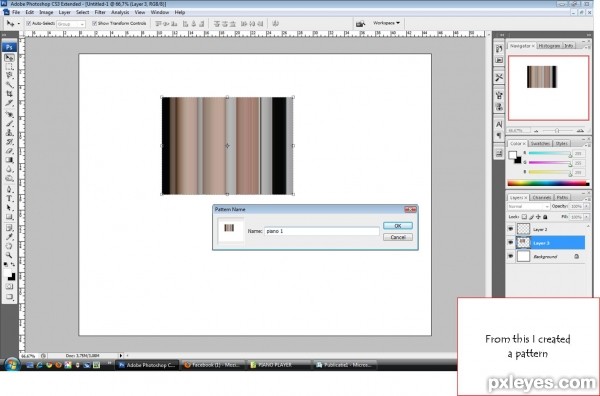Select the Horizontal Type tool

9,199
